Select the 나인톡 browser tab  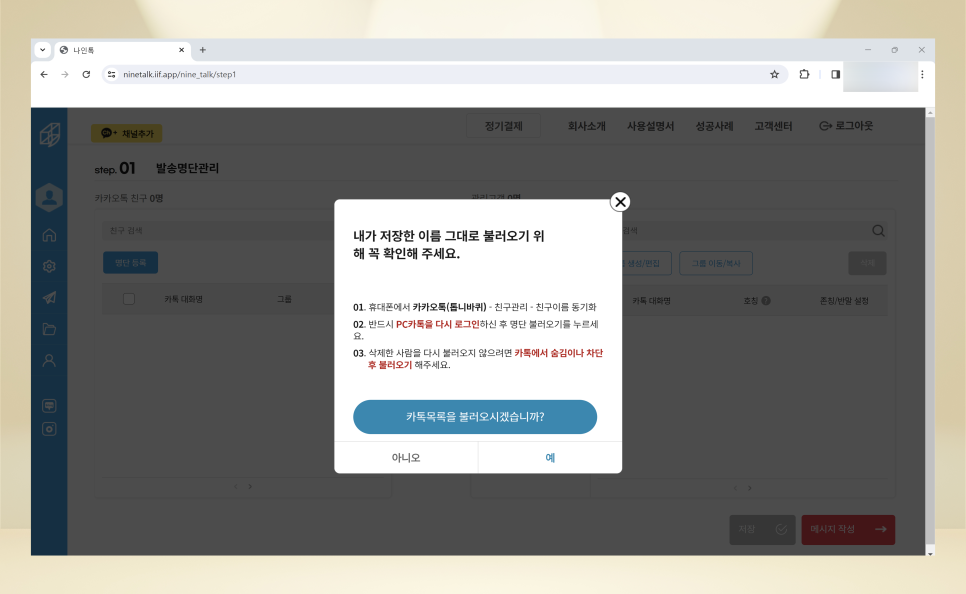click(x=122, y=50)
